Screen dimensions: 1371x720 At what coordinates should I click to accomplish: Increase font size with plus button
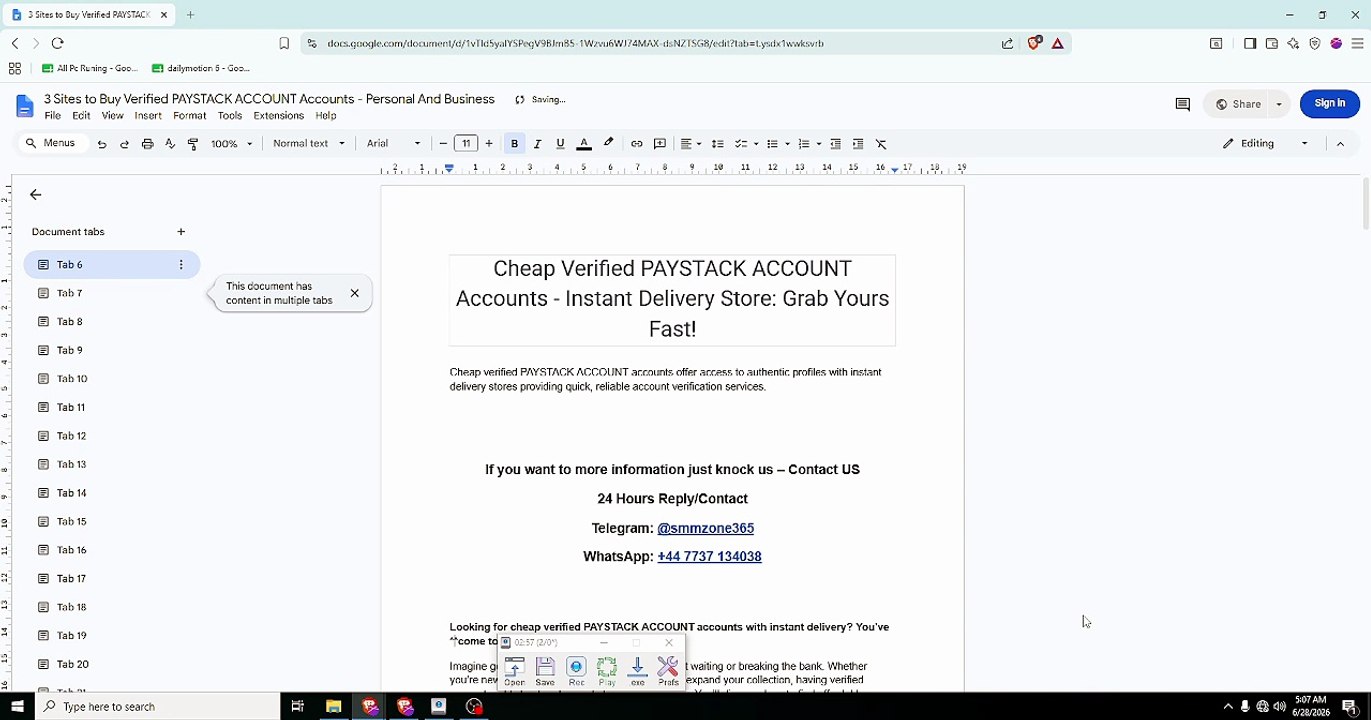[x=489, y=144]
